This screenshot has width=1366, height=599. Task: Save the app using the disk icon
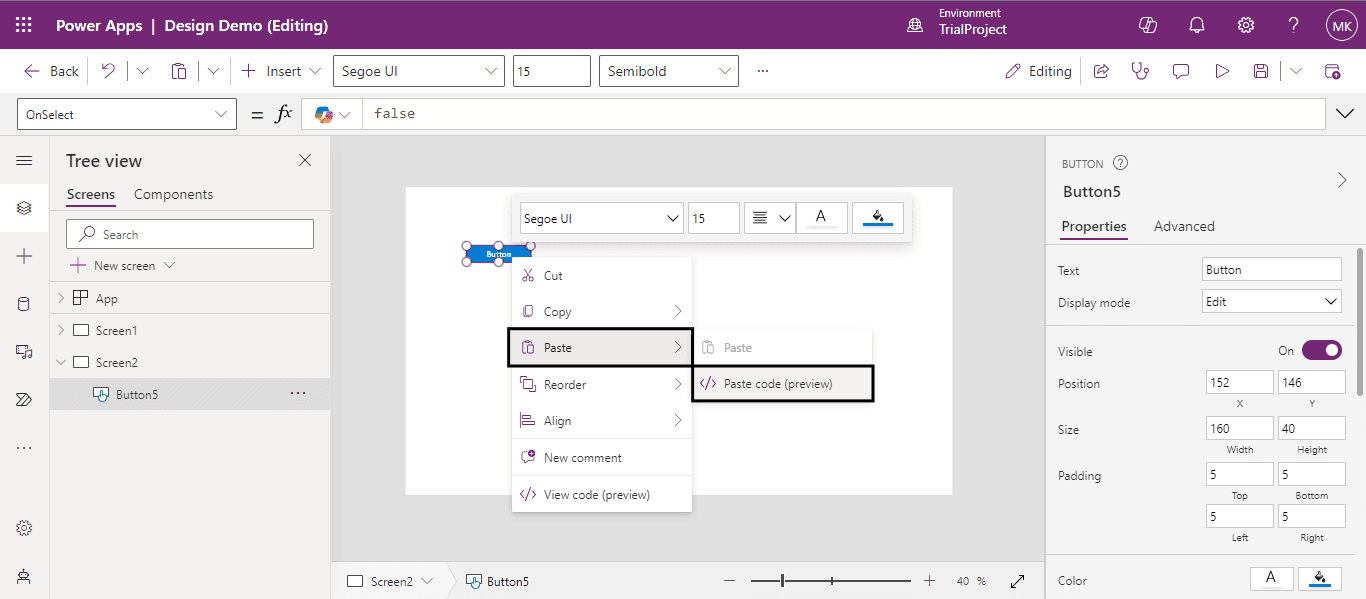click(1261, 71)
